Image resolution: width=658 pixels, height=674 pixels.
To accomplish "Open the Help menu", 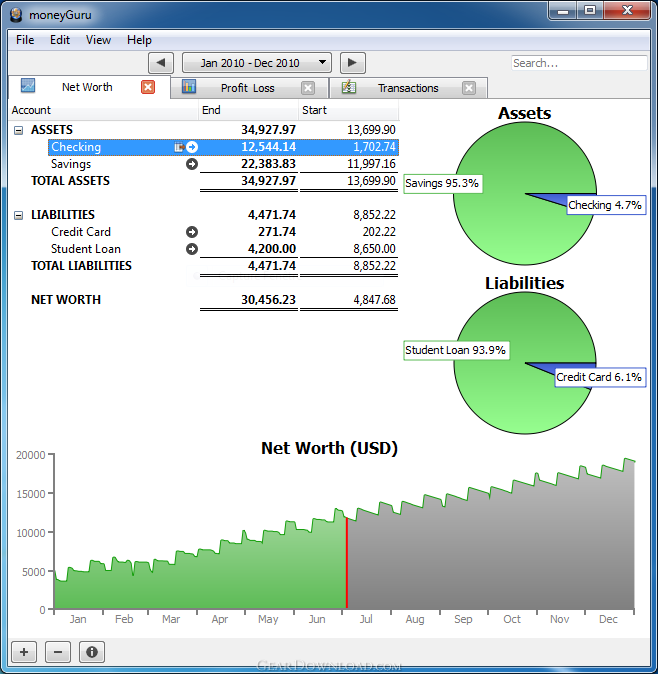I will (139, 40).
